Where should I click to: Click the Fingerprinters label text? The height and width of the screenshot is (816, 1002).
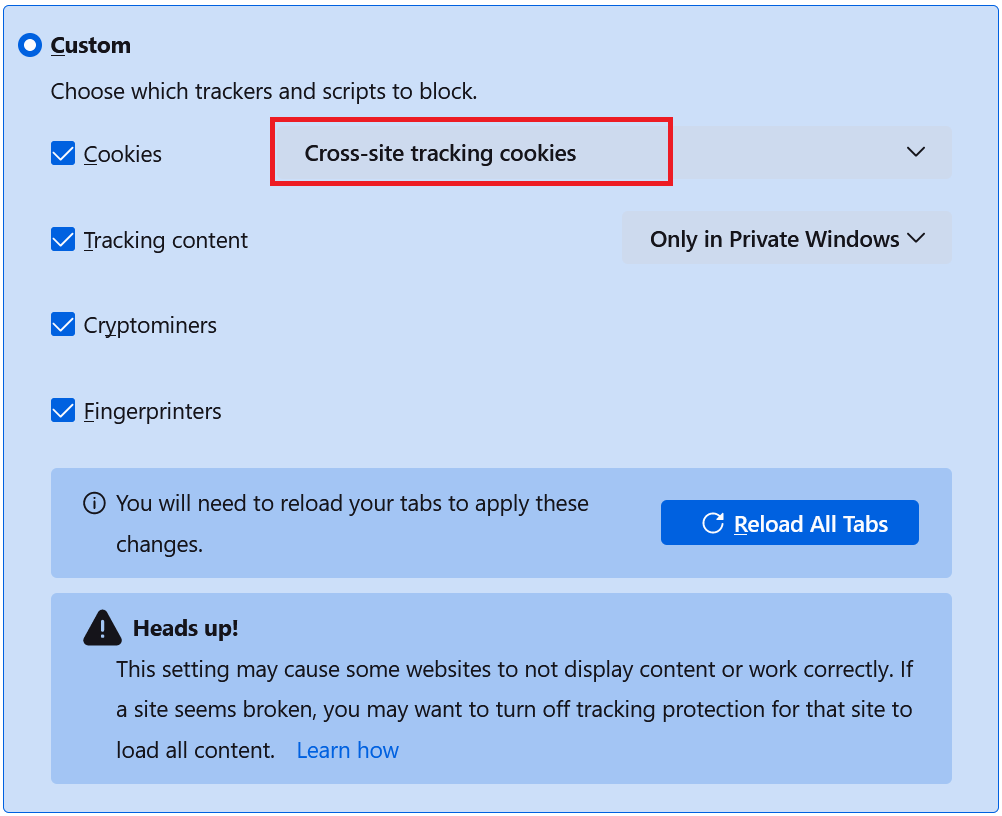click(x=154, y=410)
